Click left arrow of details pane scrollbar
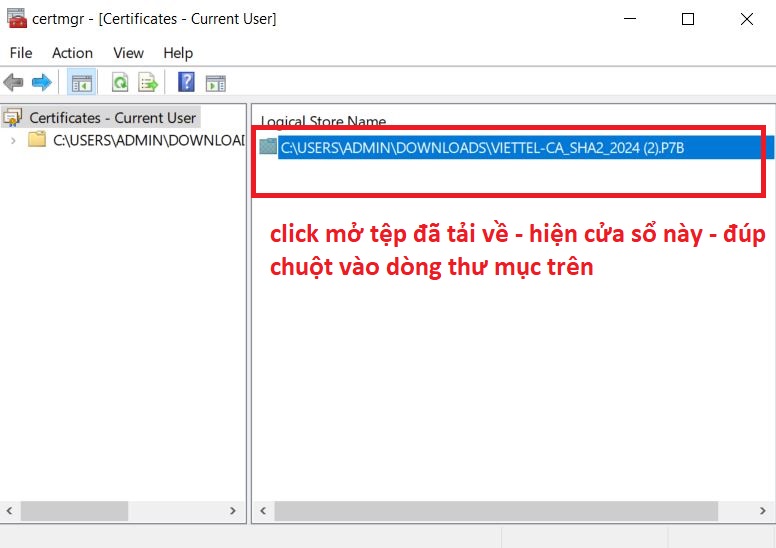Screen dimensions: 776x548 (263, 510)
